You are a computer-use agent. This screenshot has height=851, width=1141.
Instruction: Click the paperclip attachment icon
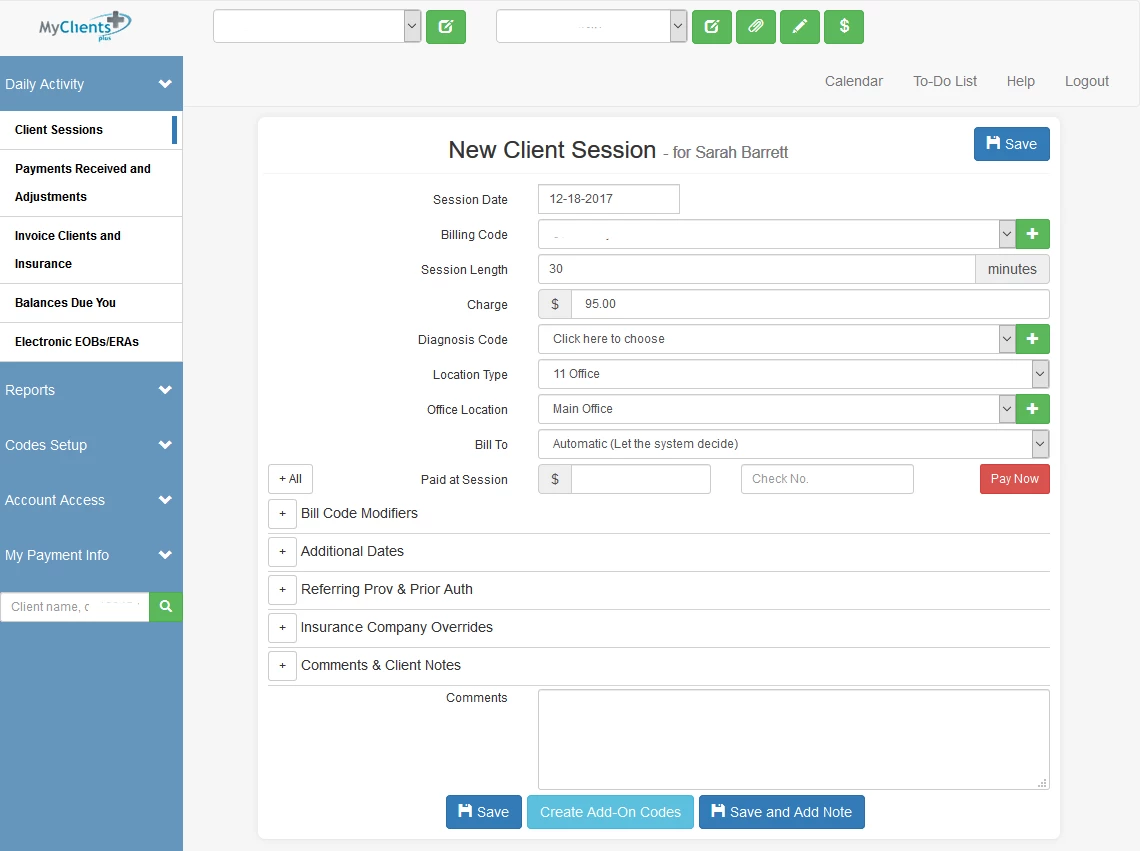[x=756, y=27]
